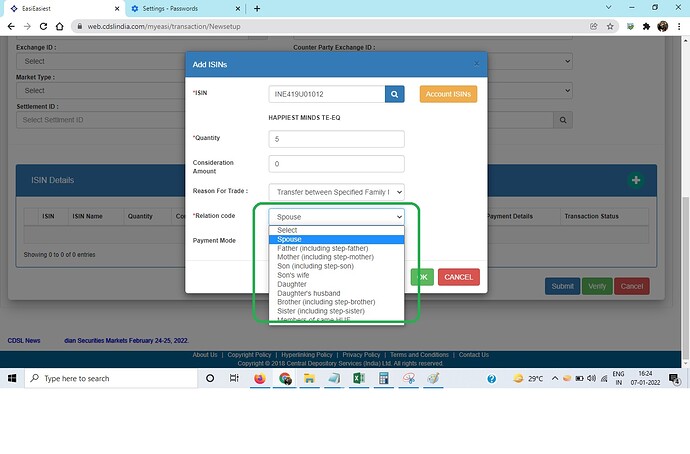This screenshot has width=690, height=454.
Task: Bookmark this page with the star
Action: point(610,26)
